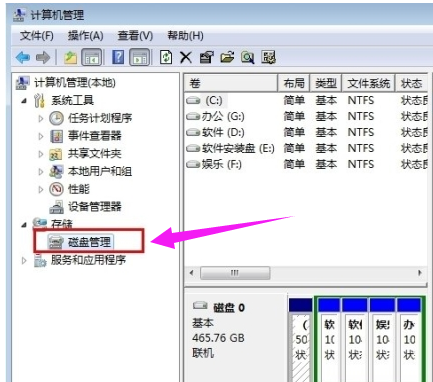The height and width of the screenshot is (382, 433).
Task: Select the 软件 (D:) volume row
Action: [306, 132]
